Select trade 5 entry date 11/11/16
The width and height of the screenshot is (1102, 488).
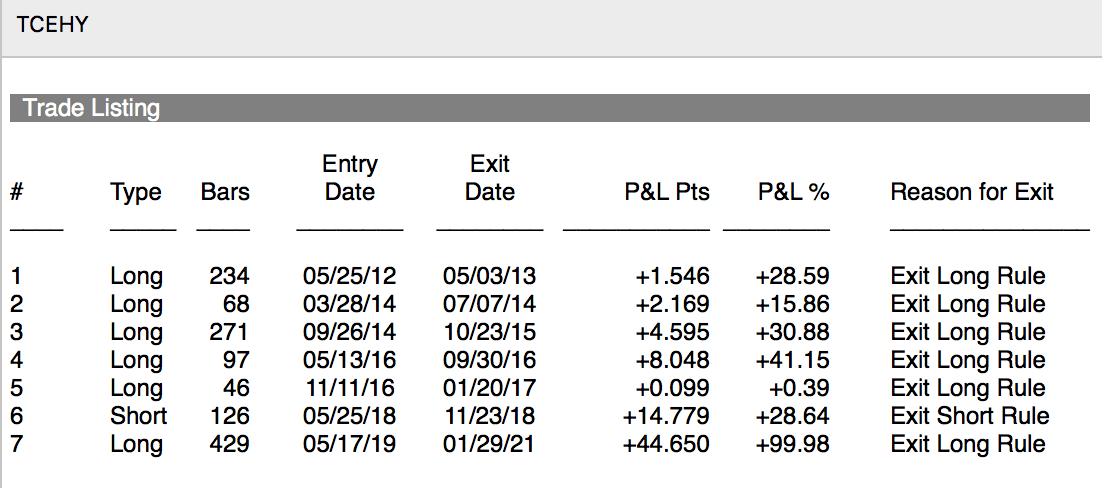click(x=349, y=387)
